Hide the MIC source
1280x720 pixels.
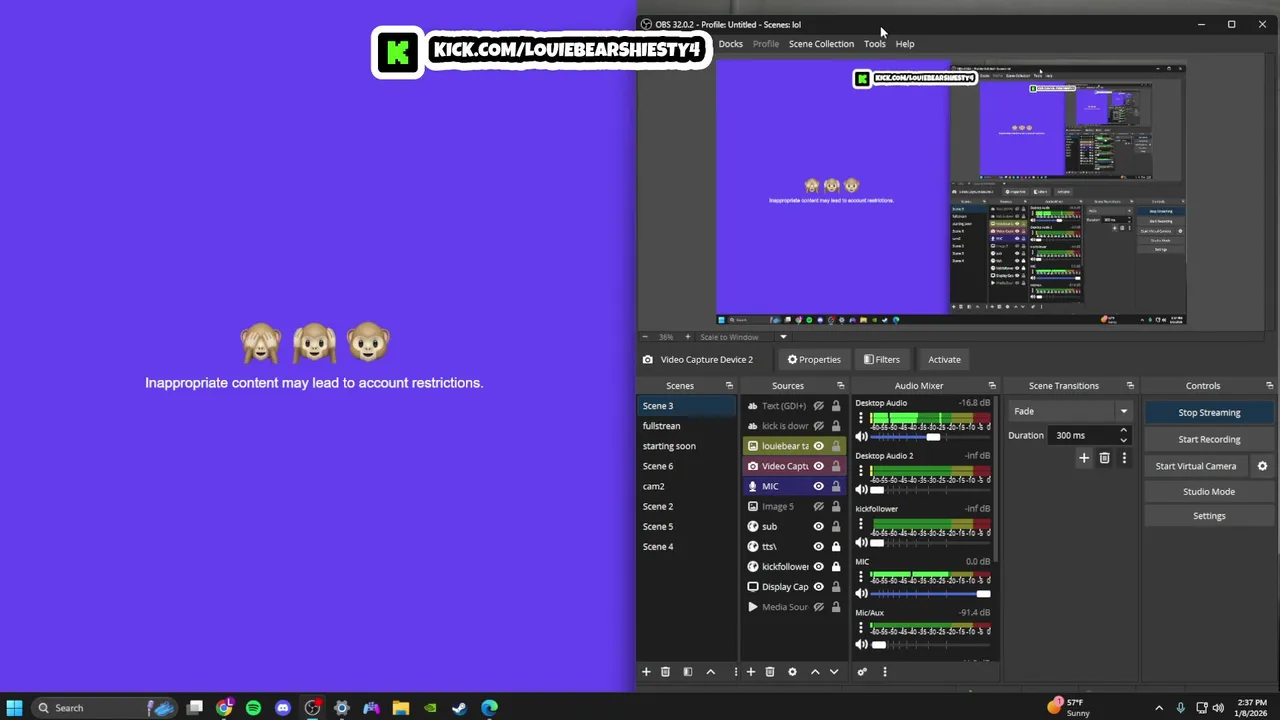pos(818,486)
